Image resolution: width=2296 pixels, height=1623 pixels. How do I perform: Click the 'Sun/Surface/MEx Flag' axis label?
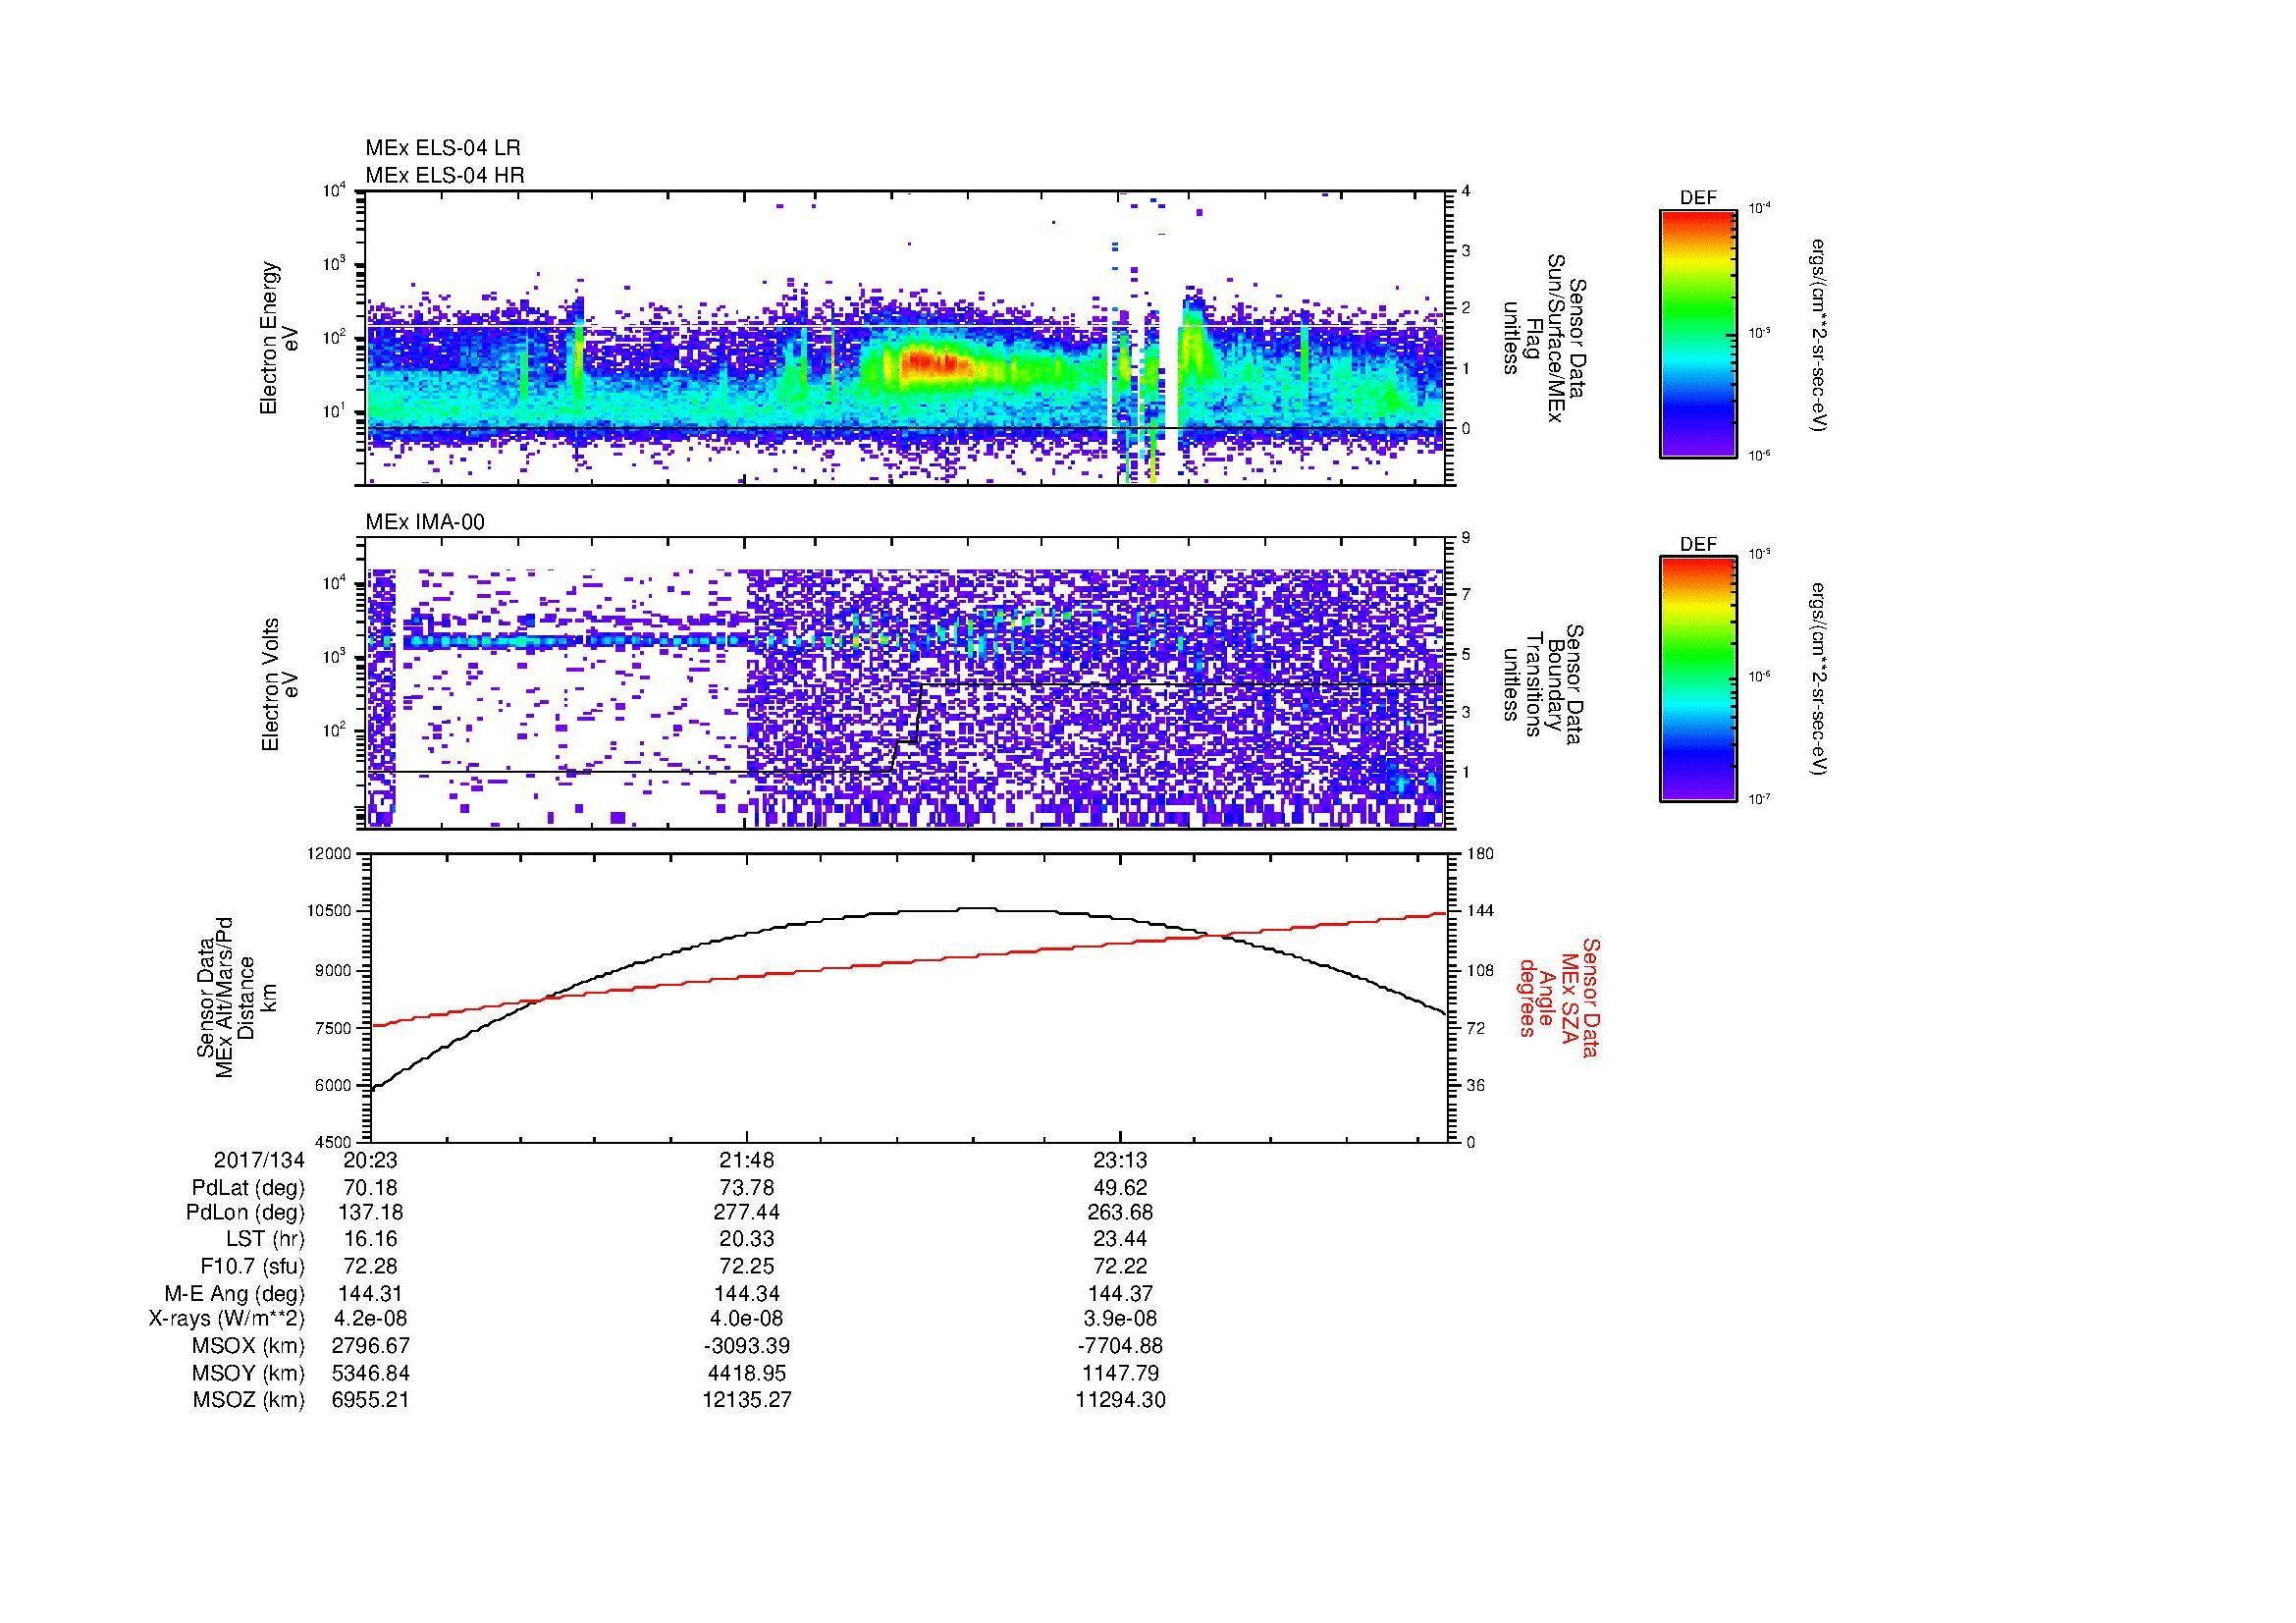[1543, 338]
